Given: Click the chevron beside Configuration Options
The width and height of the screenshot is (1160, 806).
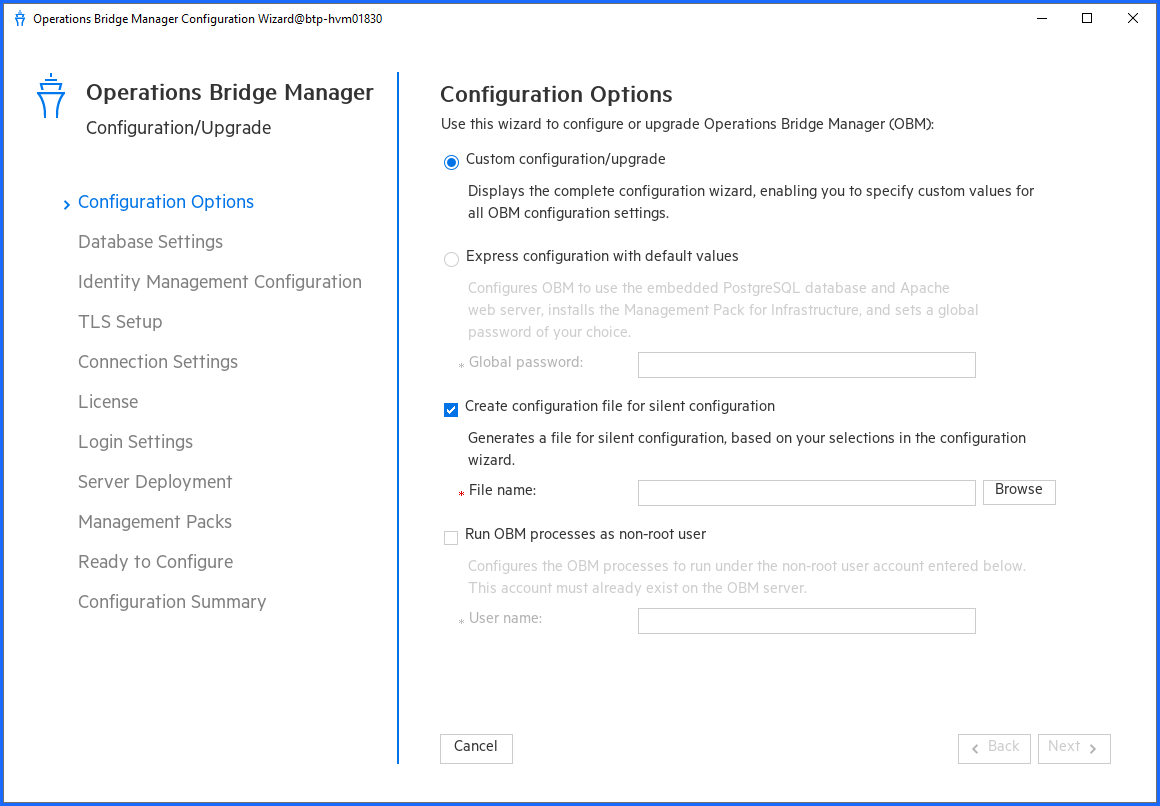Looking at the screenshot, I should pos(66,202).
